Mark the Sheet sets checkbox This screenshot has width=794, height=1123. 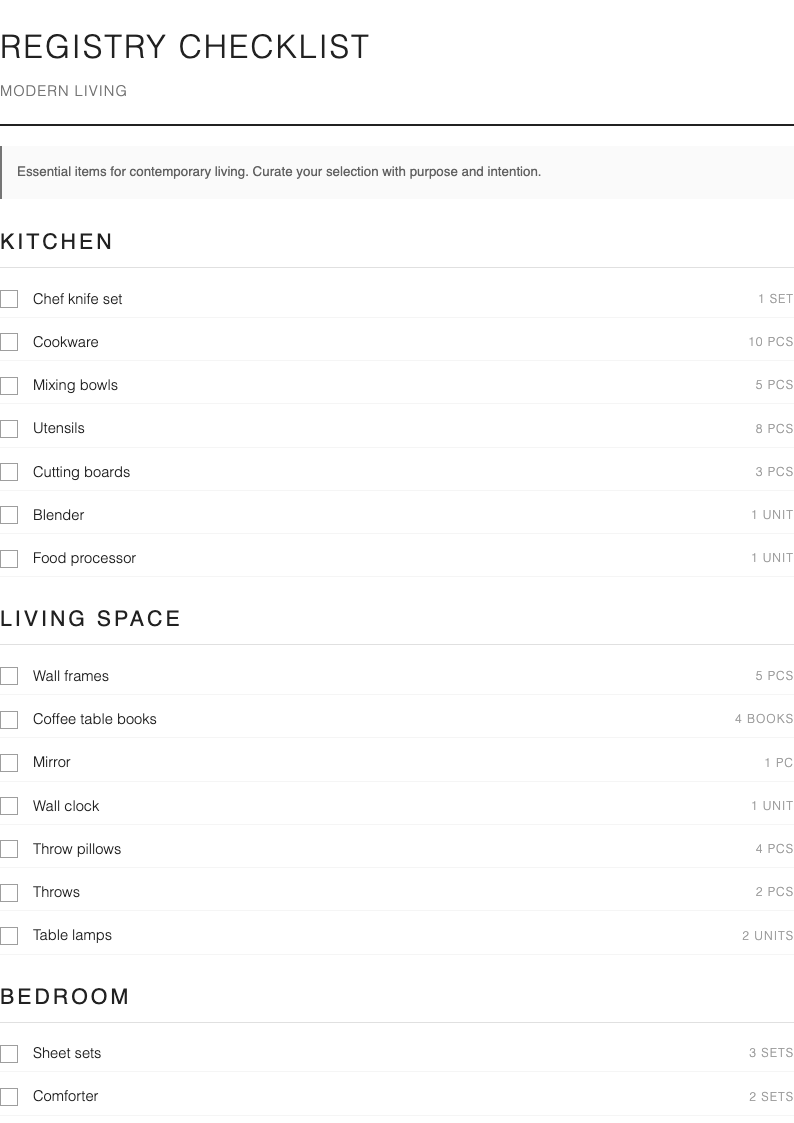[9, 1053]
